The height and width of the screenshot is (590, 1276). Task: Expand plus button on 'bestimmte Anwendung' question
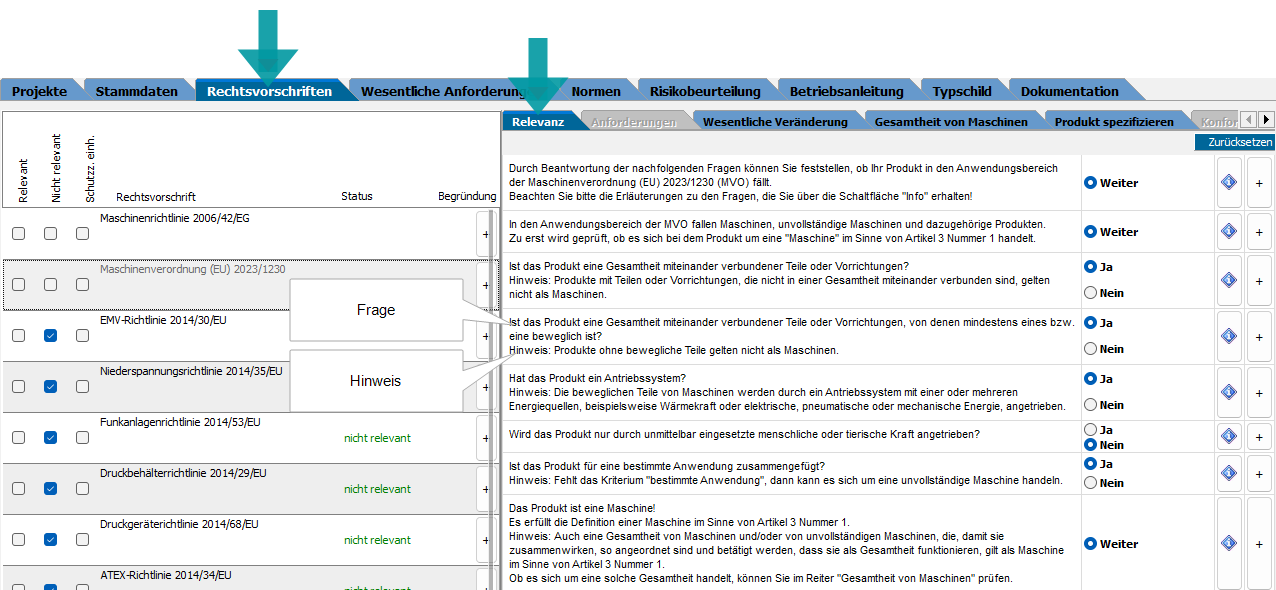(x=1259, y=473)
